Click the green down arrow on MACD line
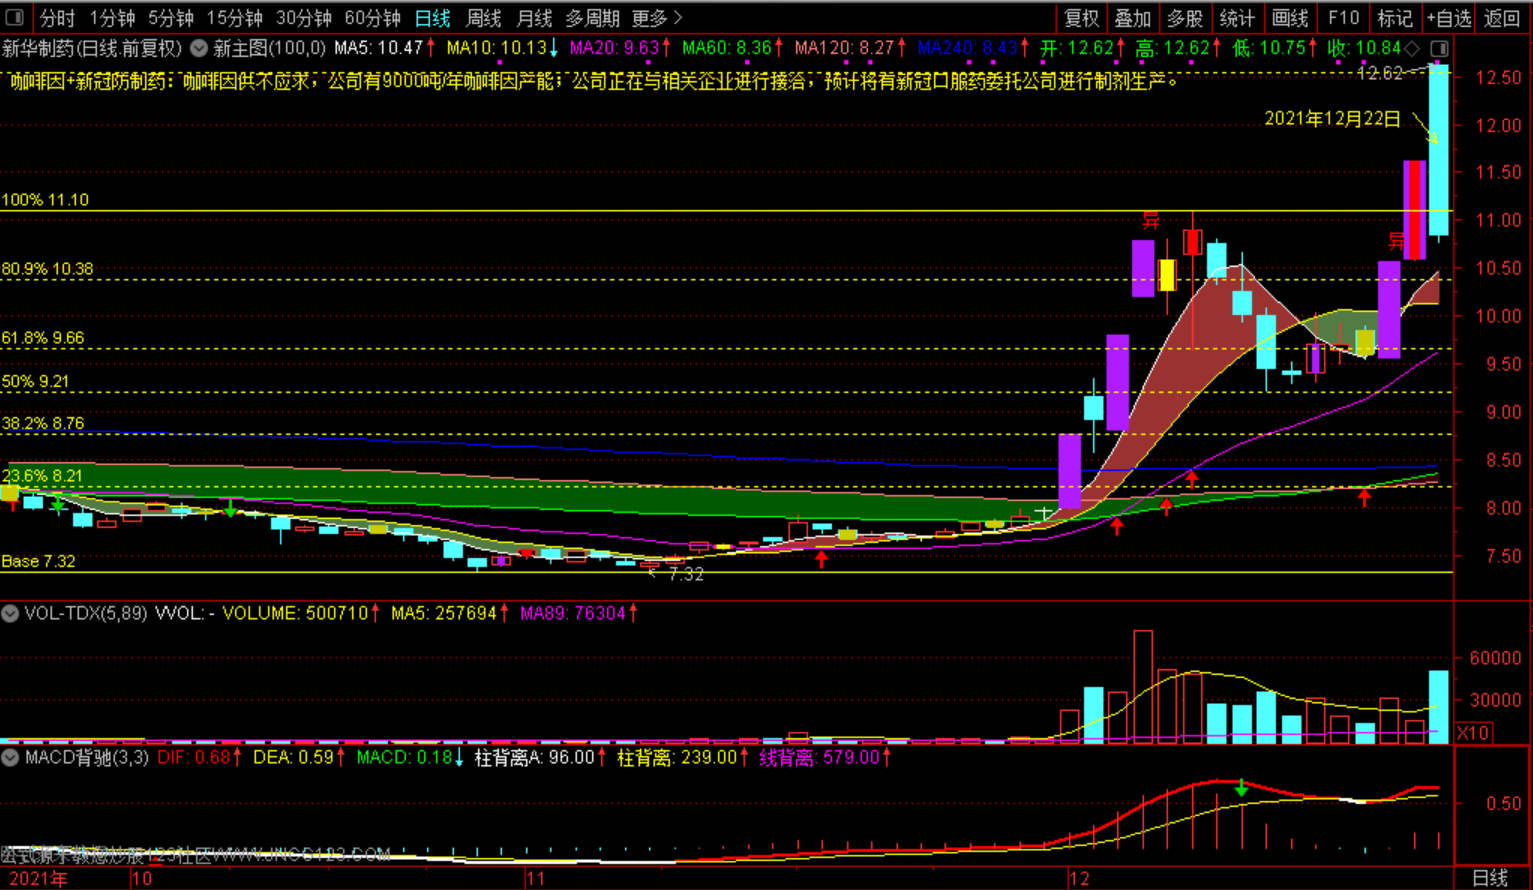Viewport: 1533px width, 890px height. click(1241, 788)
